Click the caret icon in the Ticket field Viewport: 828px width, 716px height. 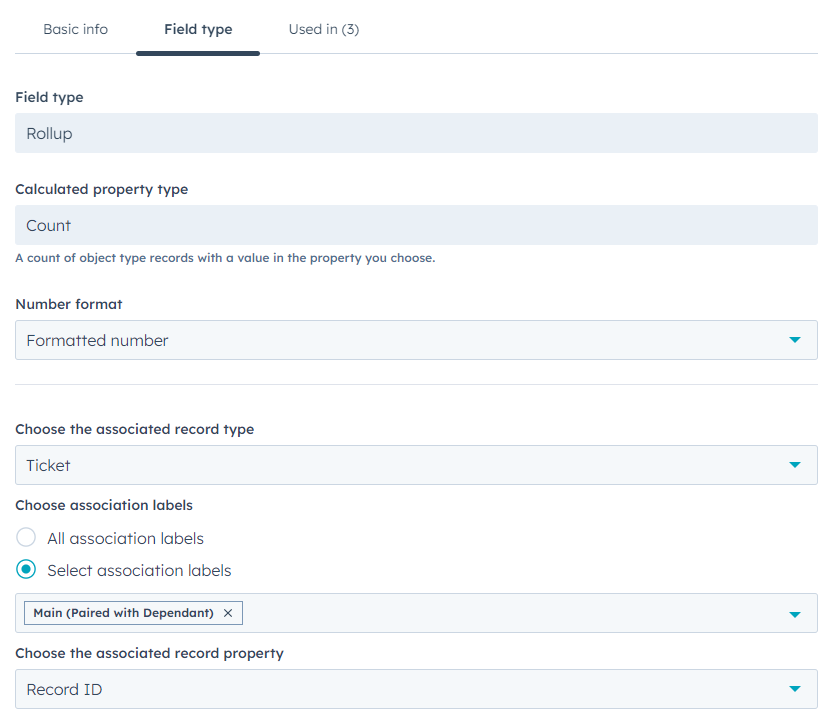coord(795,465)
